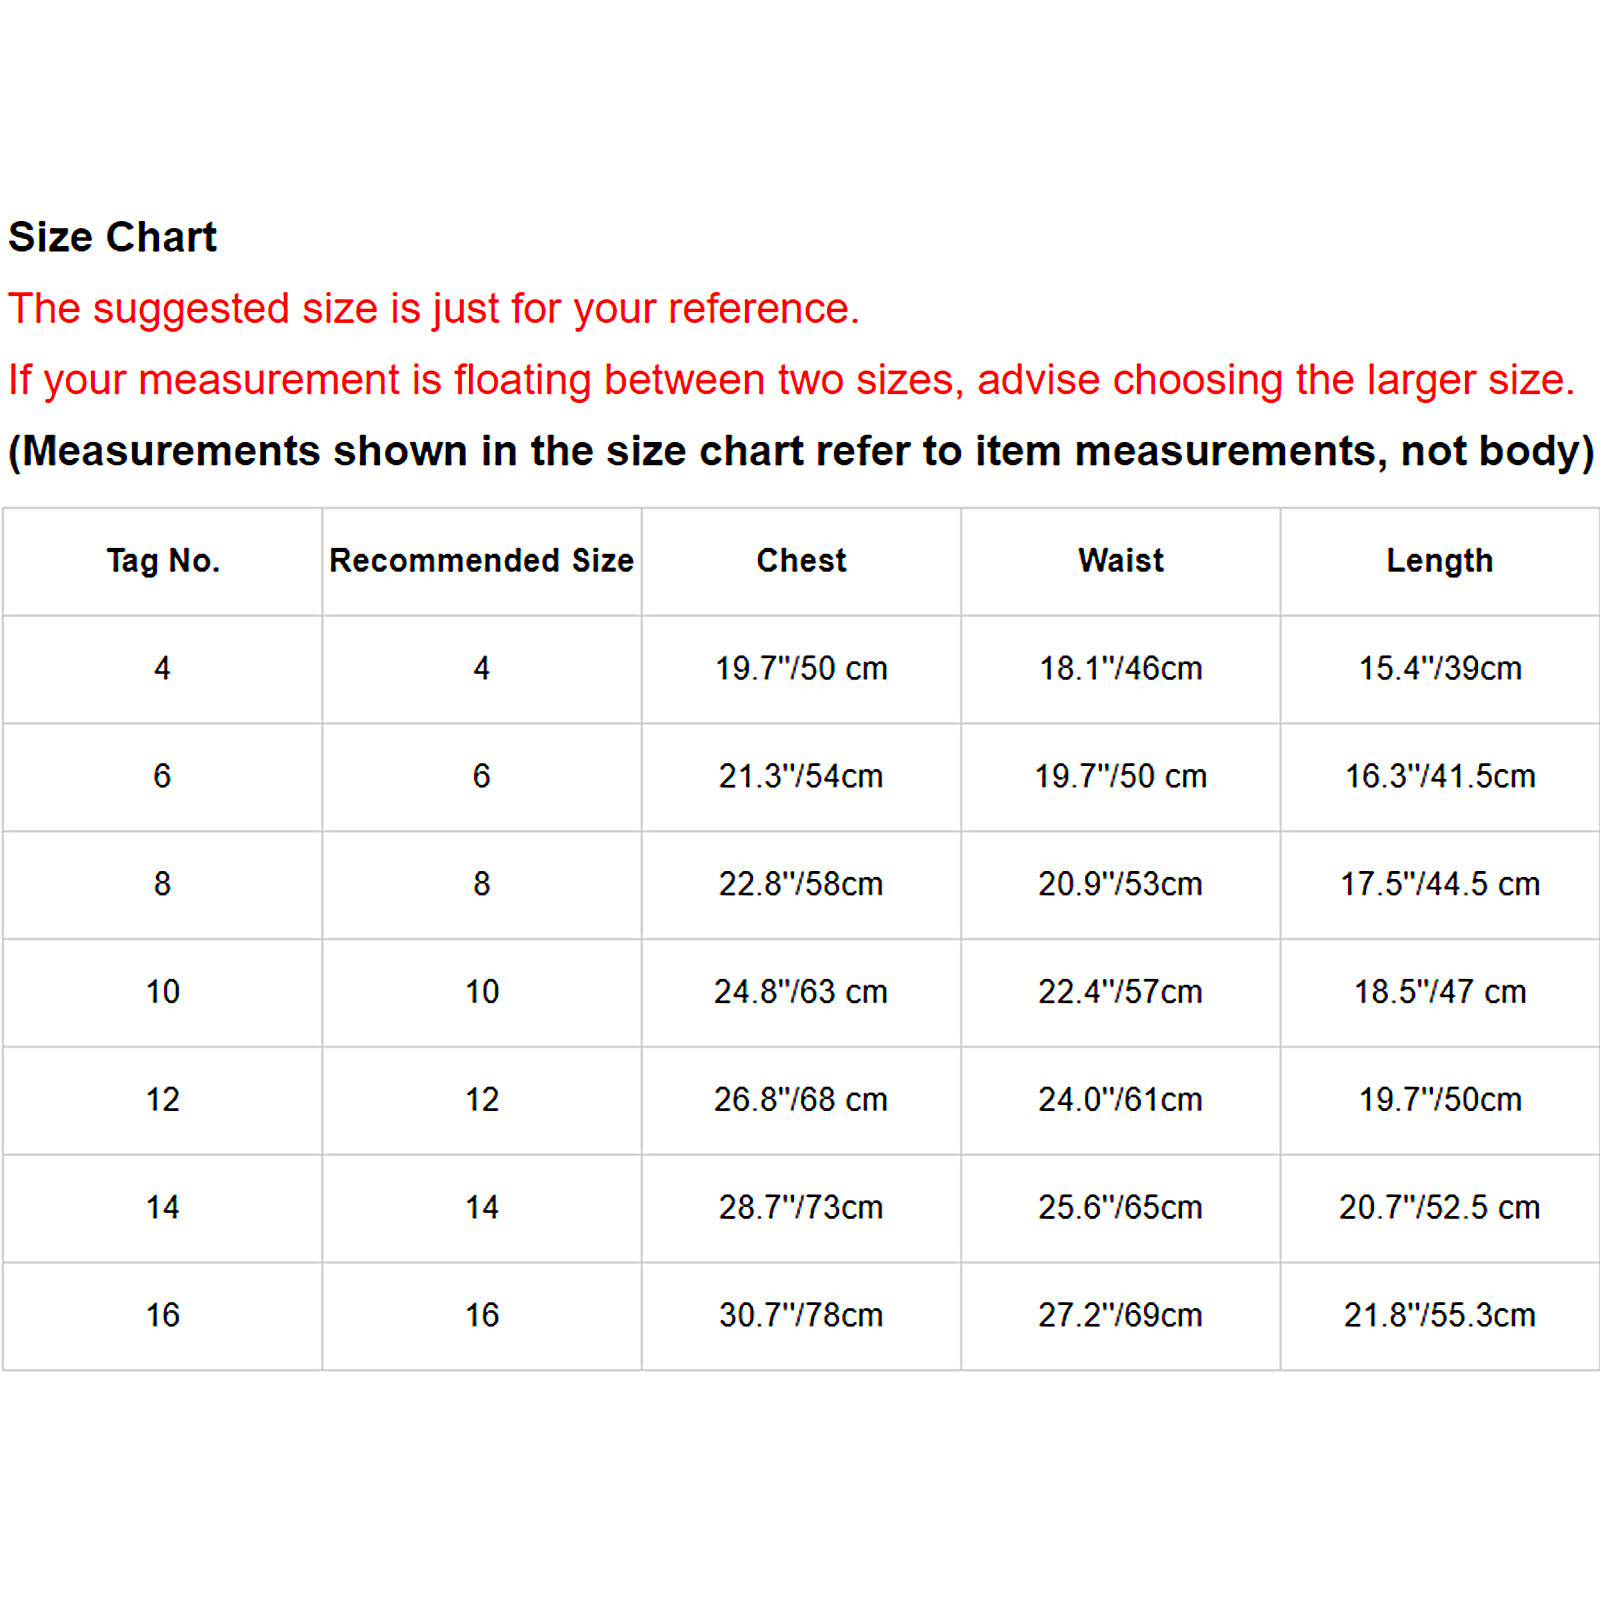Click length cell 20.7"/52.5 cm
The height and width of the screenshot is (1600, 1600).
(1440, 1208)
